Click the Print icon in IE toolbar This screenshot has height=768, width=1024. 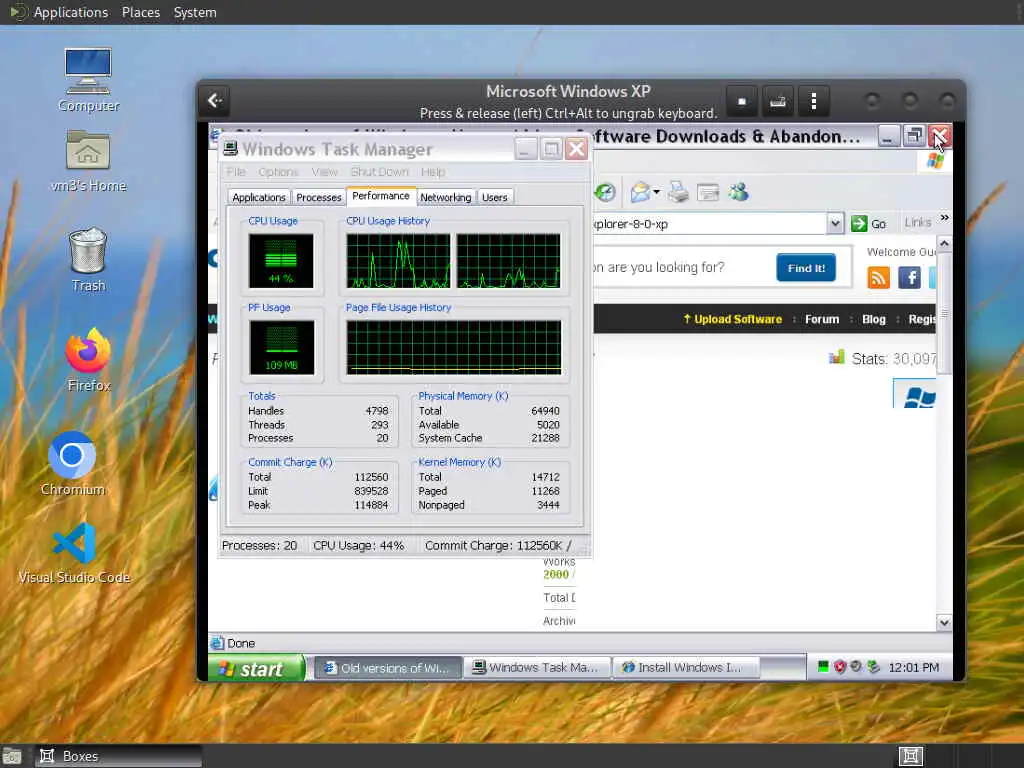coord(679,192)
